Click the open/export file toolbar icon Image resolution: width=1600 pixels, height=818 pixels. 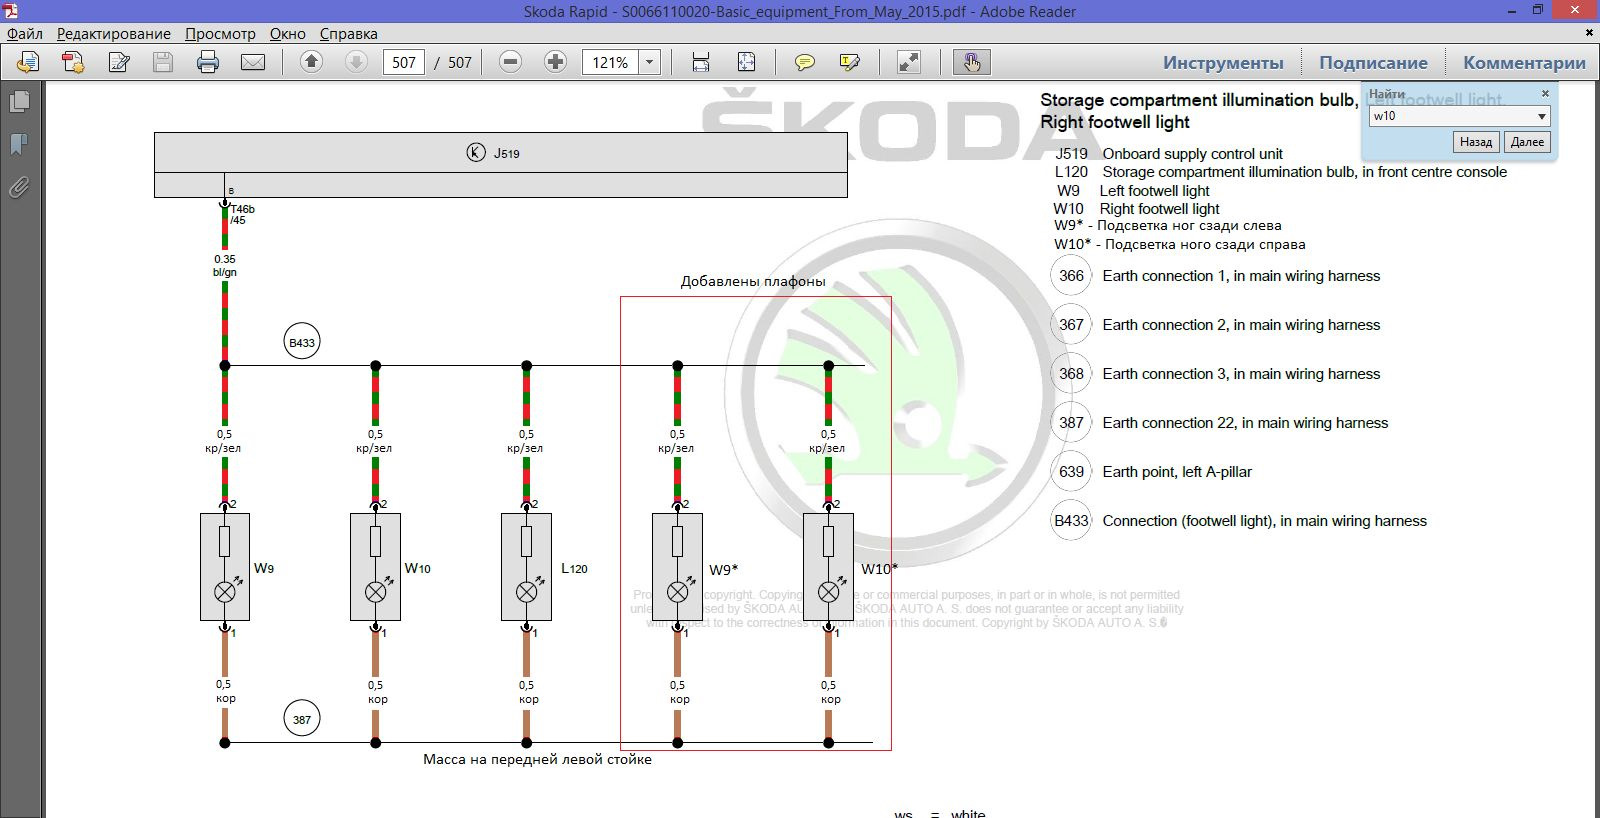[x=28, y=62]
